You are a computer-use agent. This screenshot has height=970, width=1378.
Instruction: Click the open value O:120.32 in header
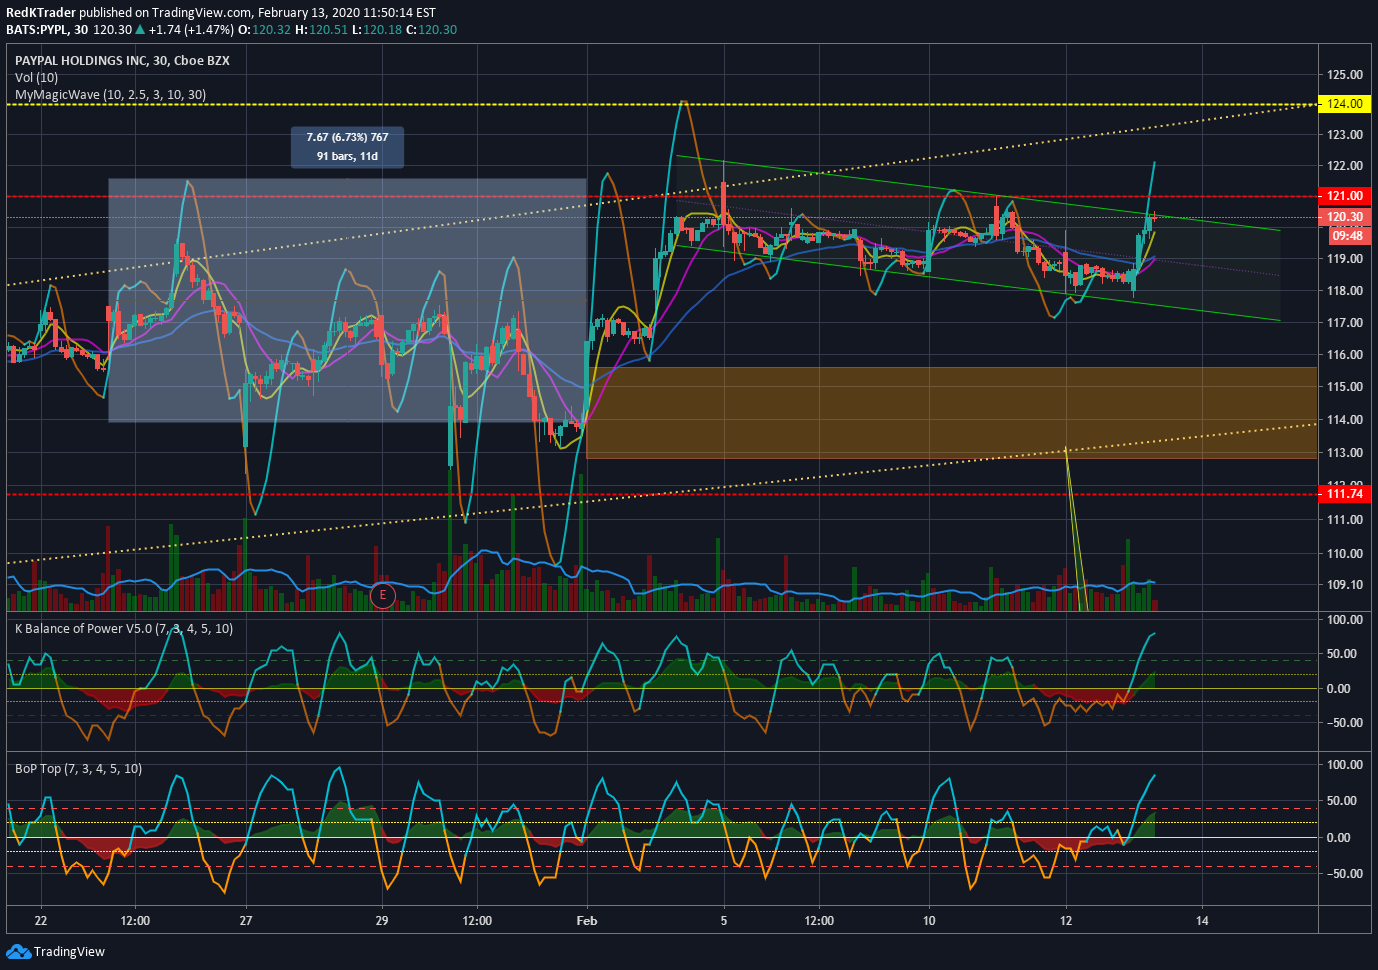point(264,30)
